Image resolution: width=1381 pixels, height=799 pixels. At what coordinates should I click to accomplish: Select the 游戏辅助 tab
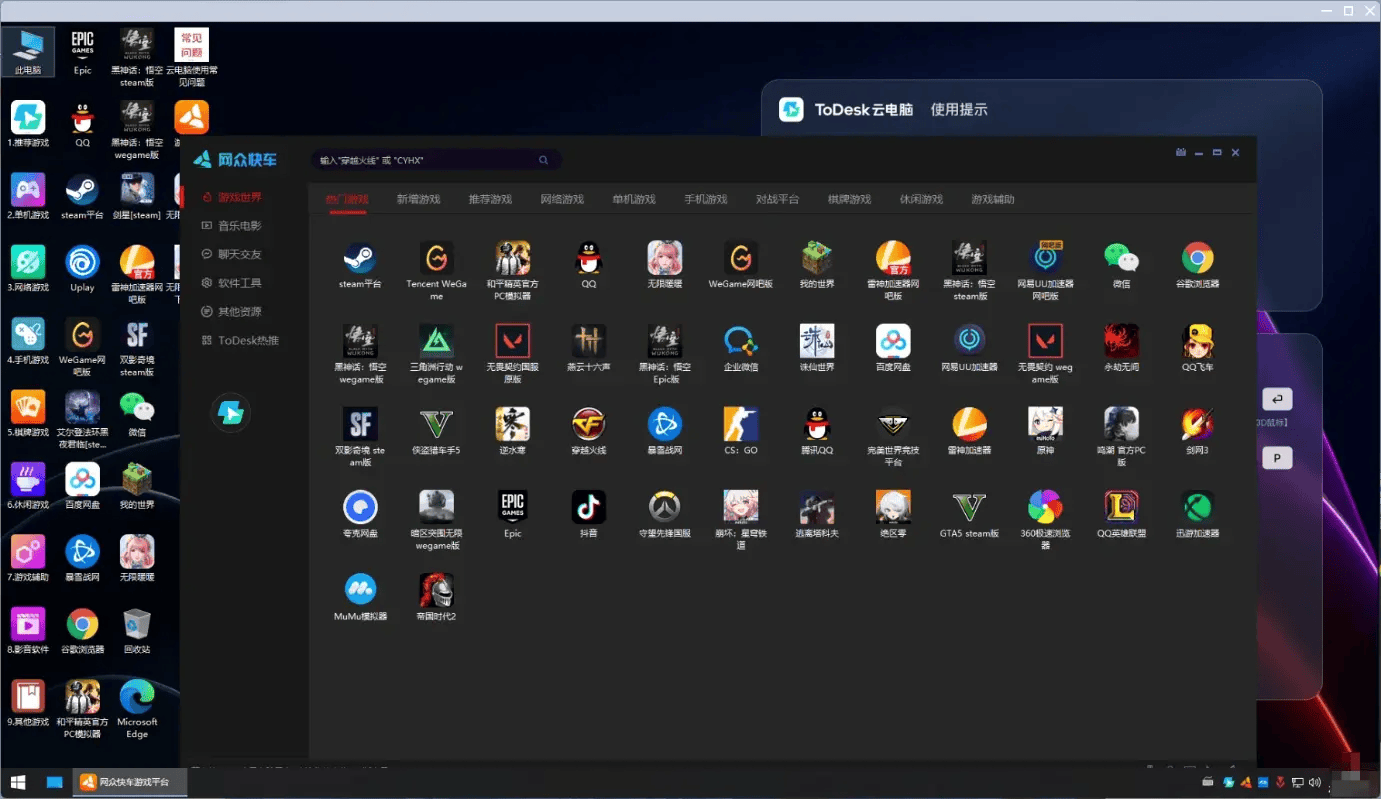pyautogui.click(x=993, y=199)
